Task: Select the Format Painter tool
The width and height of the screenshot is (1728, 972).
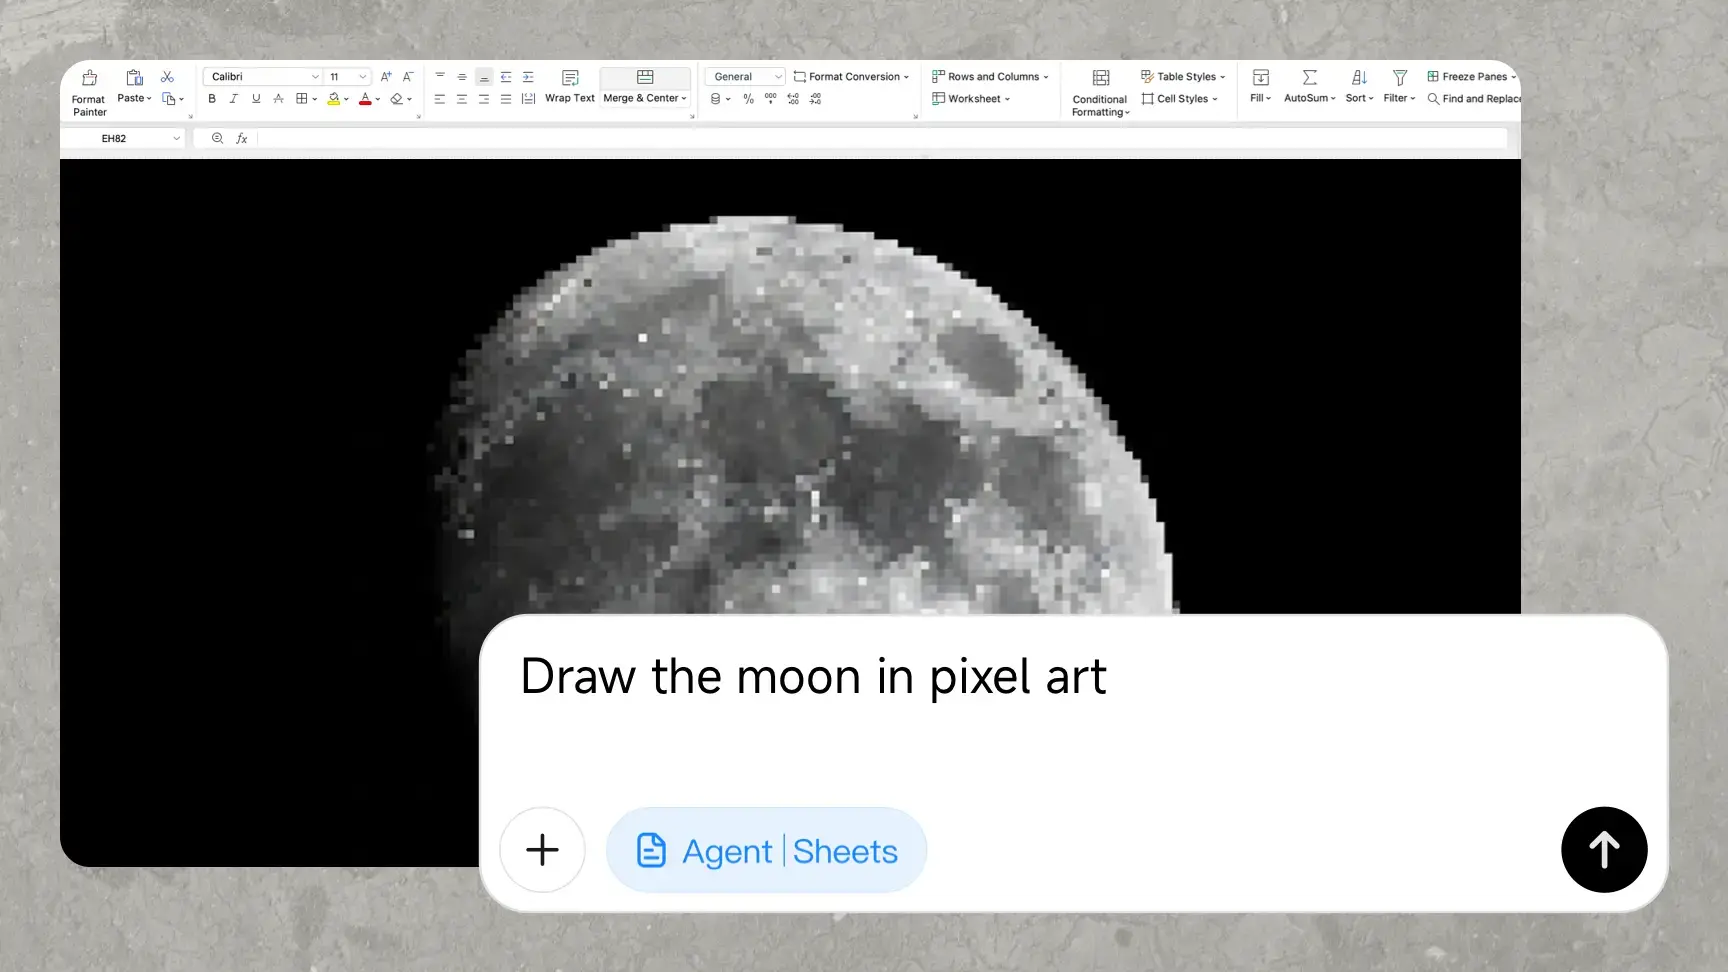Action: point(88,90)
